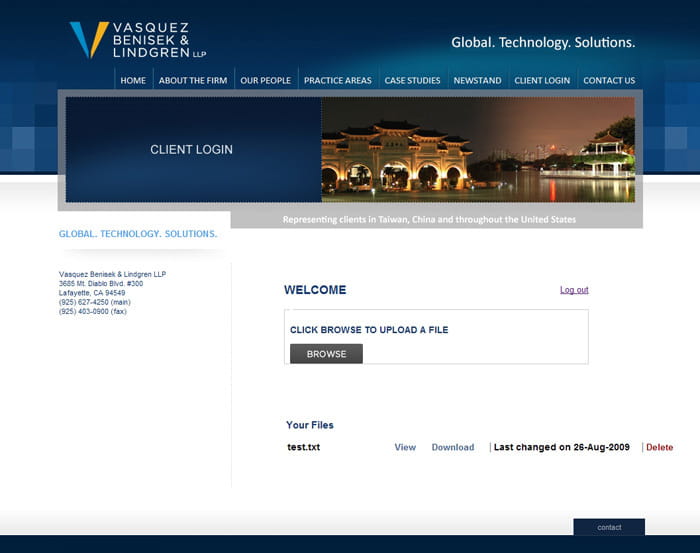Image resolution: width=700 pixels, height=553 pixels.
Task: Download the test.txt file
Action: pyautogui.click(x=453, y=447)
